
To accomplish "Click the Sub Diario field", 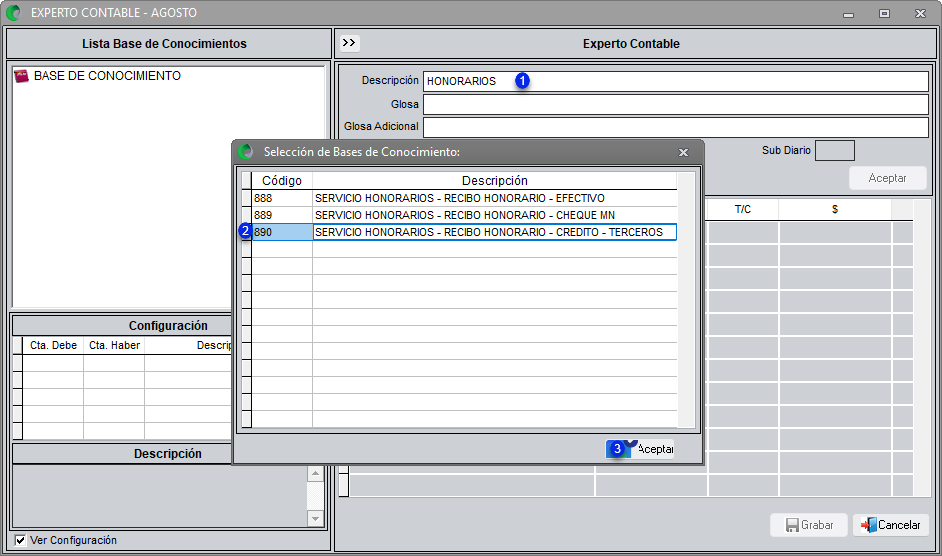I will tap(834, 150).
